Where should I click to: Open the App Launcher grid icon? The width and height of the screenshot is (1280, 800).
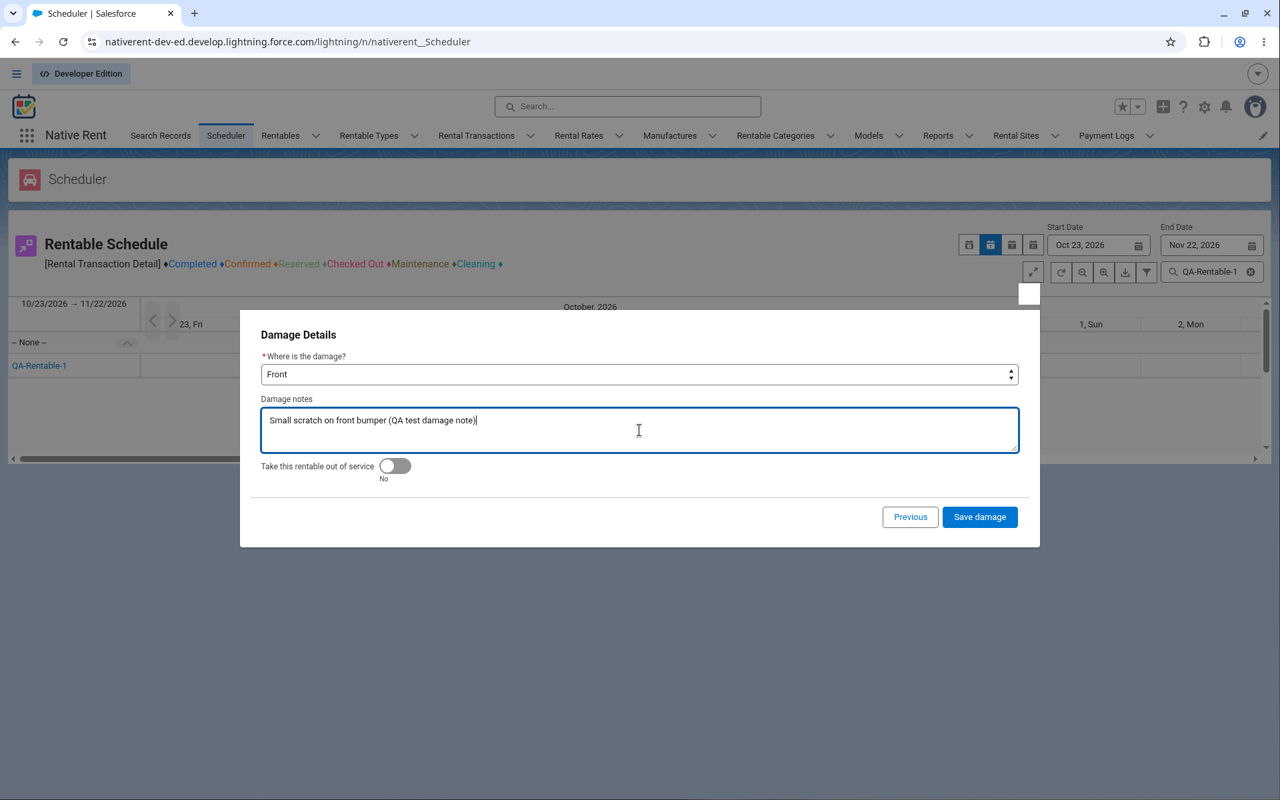pos(27,136)
